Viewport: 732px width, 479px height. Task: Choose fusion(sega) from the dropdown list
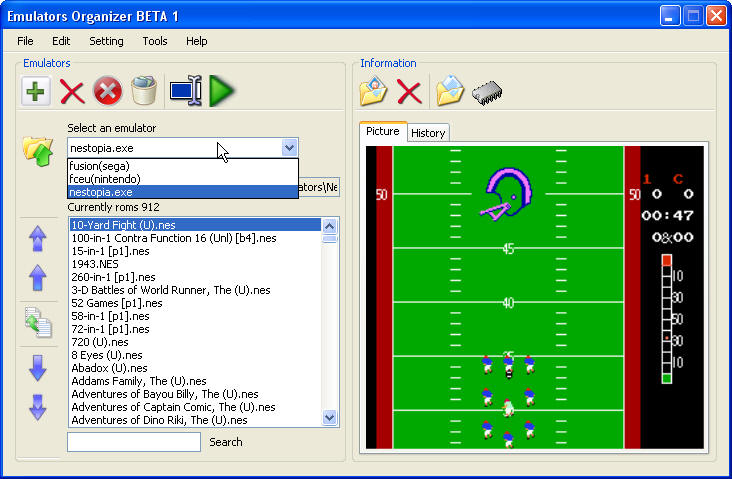(183, 166)
